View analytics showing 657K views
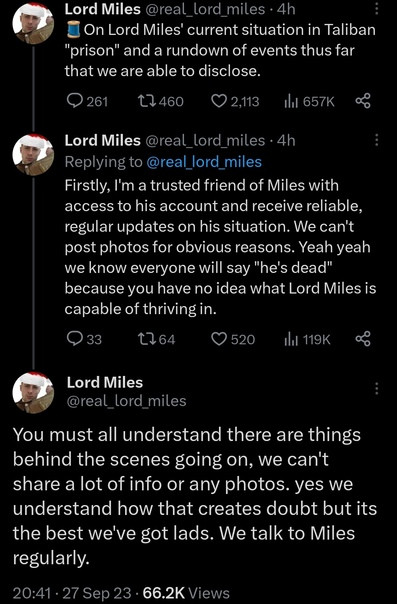 [309, 101]
